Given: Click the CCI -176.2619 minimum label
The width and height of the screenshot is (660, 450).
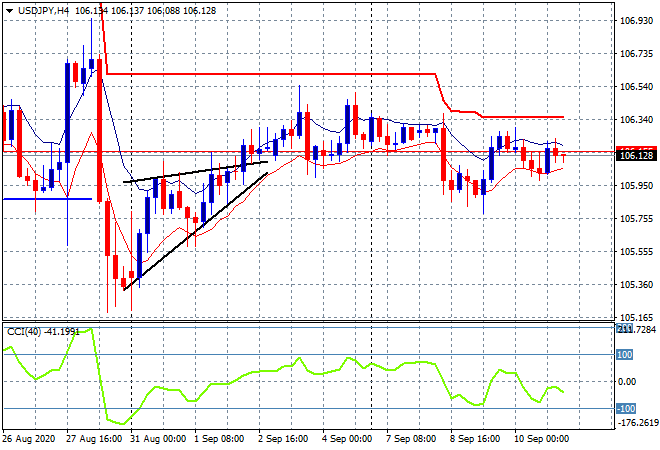Looking at the screenshot, I should [x=638, y=422].
